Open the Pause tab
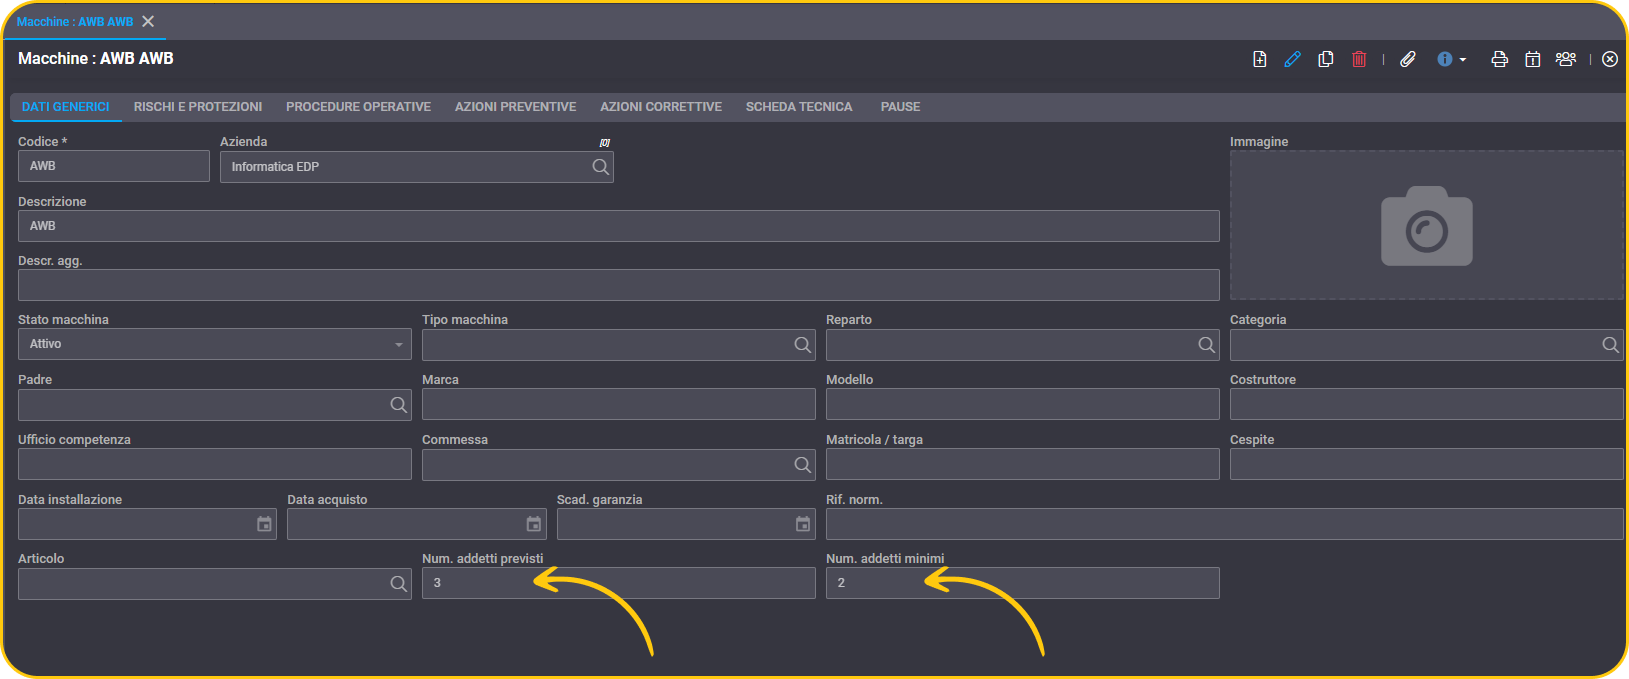Screen dimensions: 1629x679 [900, 107]
